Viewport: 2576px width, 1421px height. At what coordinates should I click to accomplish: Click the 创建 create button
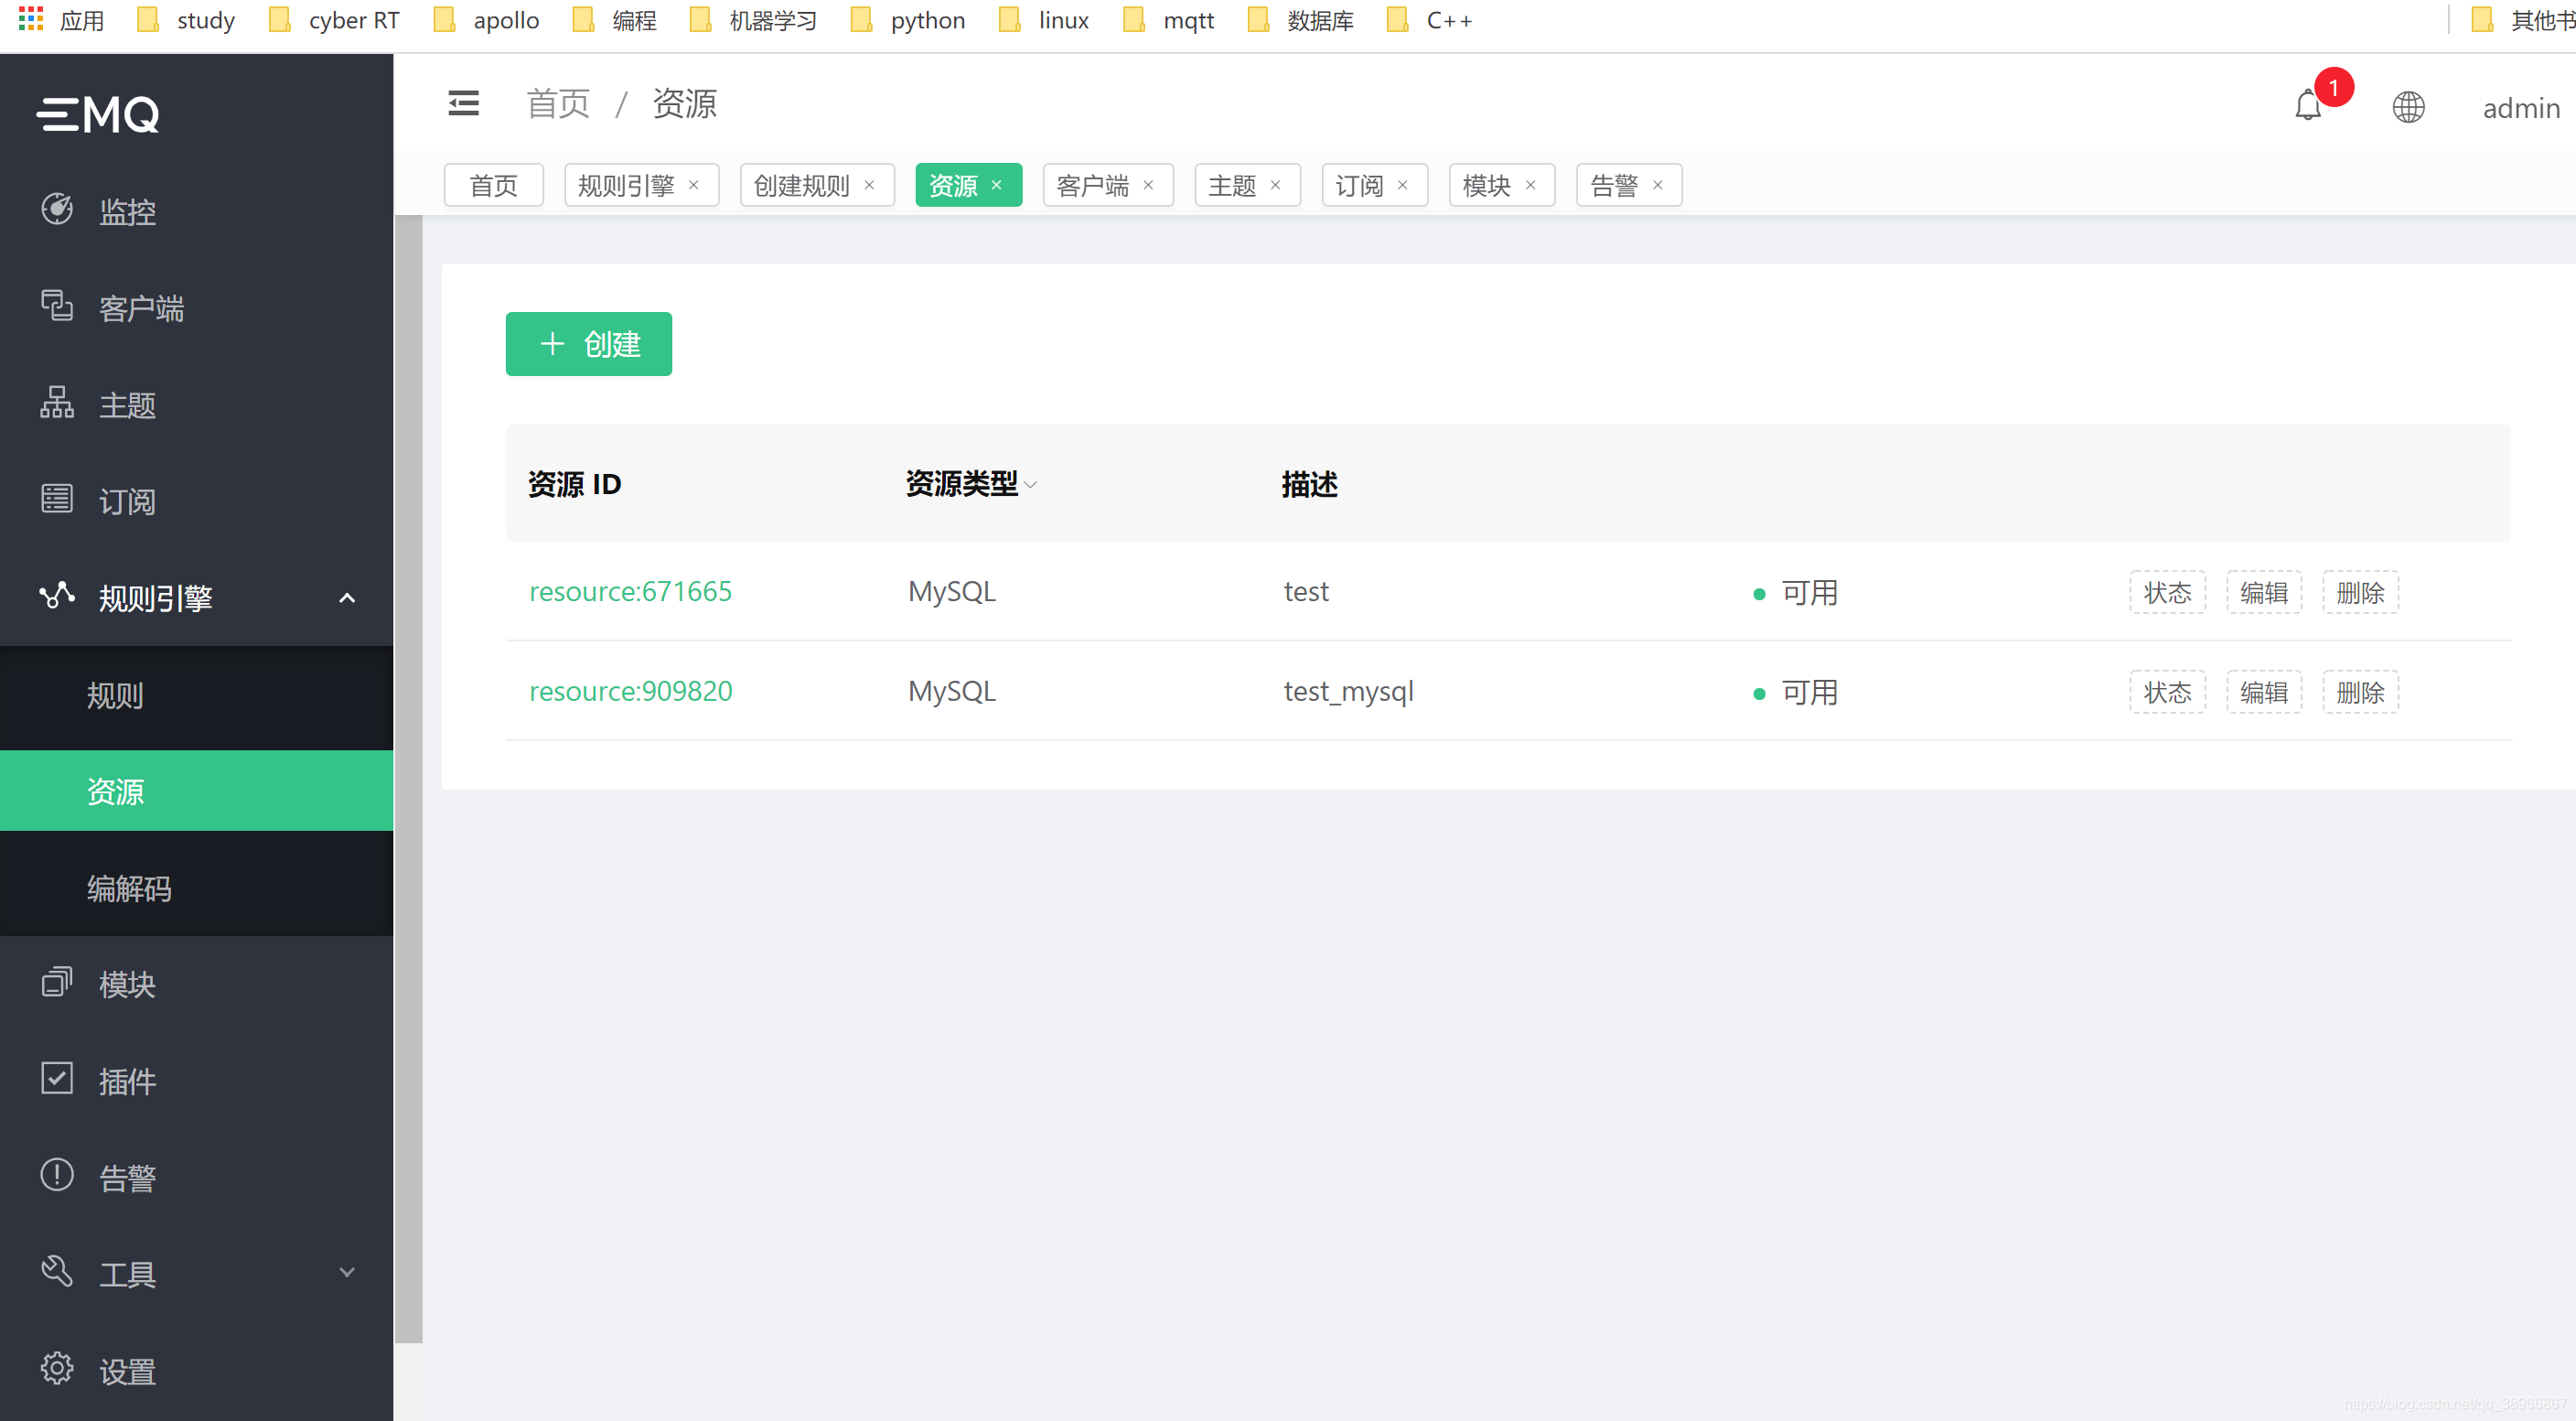coord(588,344)
